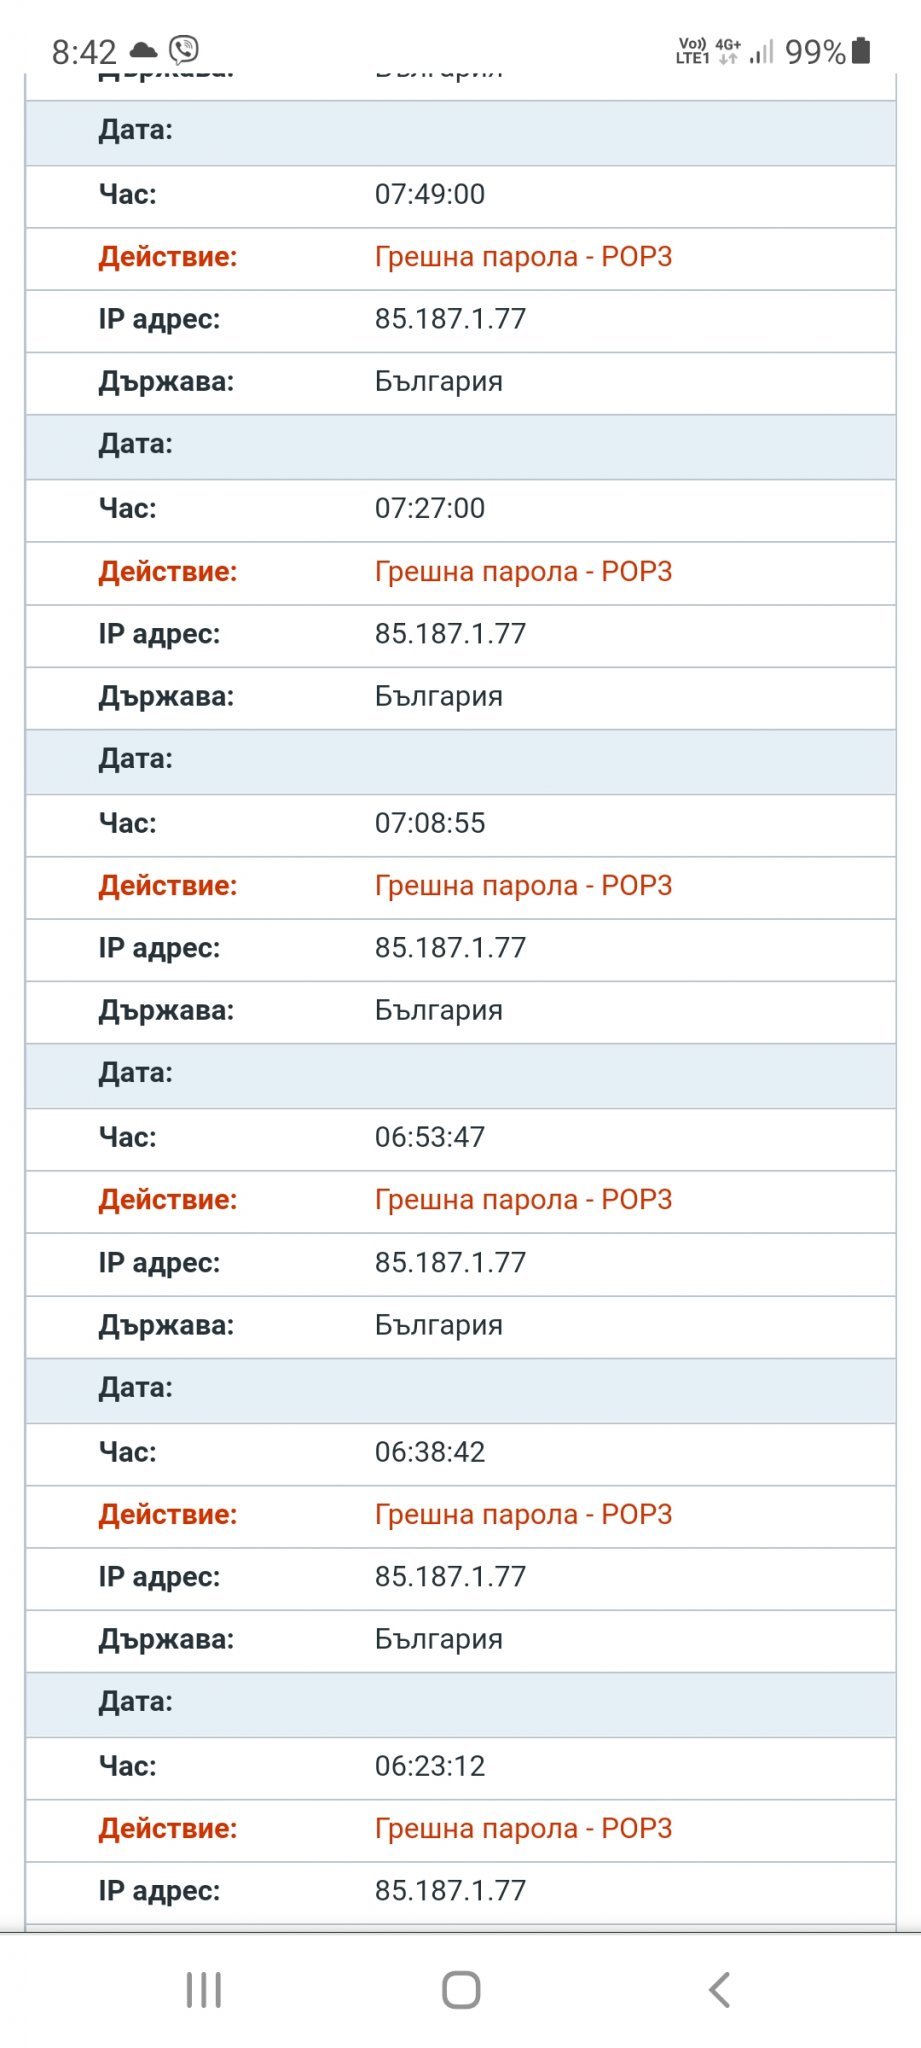Tap the 4G+ data indicator icon
The image size is (921, 2048).
coord(728,51)
